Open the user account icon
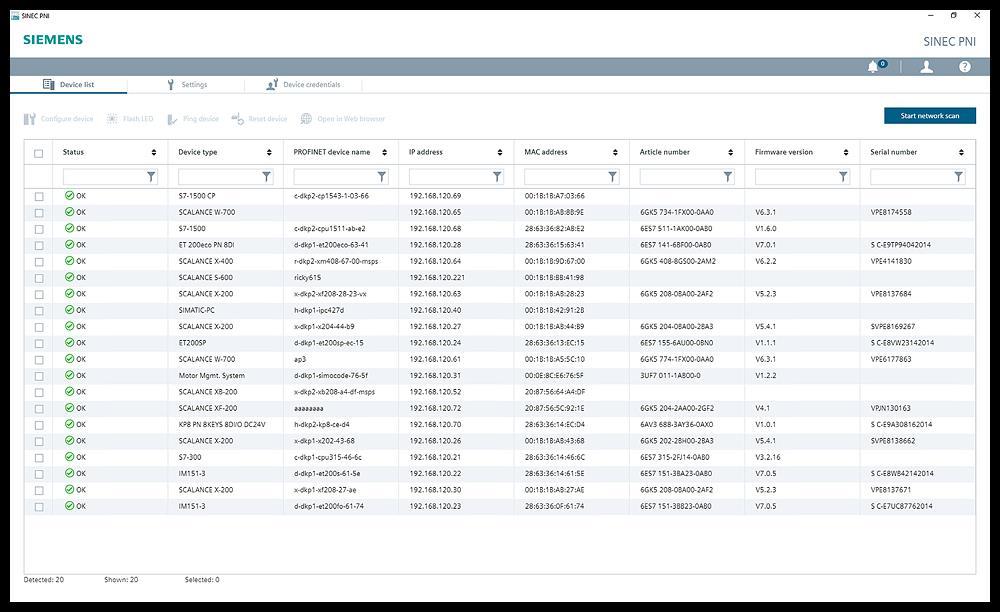 coord(927,66)
